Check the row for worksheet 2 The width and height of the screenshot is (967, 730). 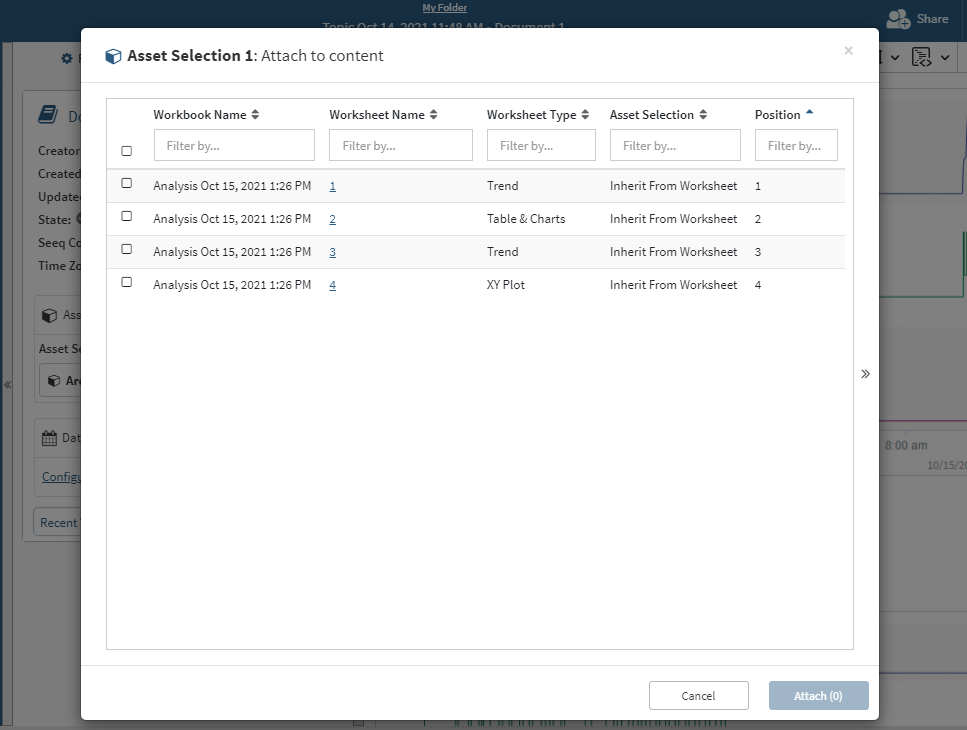(x=127, y=216)
